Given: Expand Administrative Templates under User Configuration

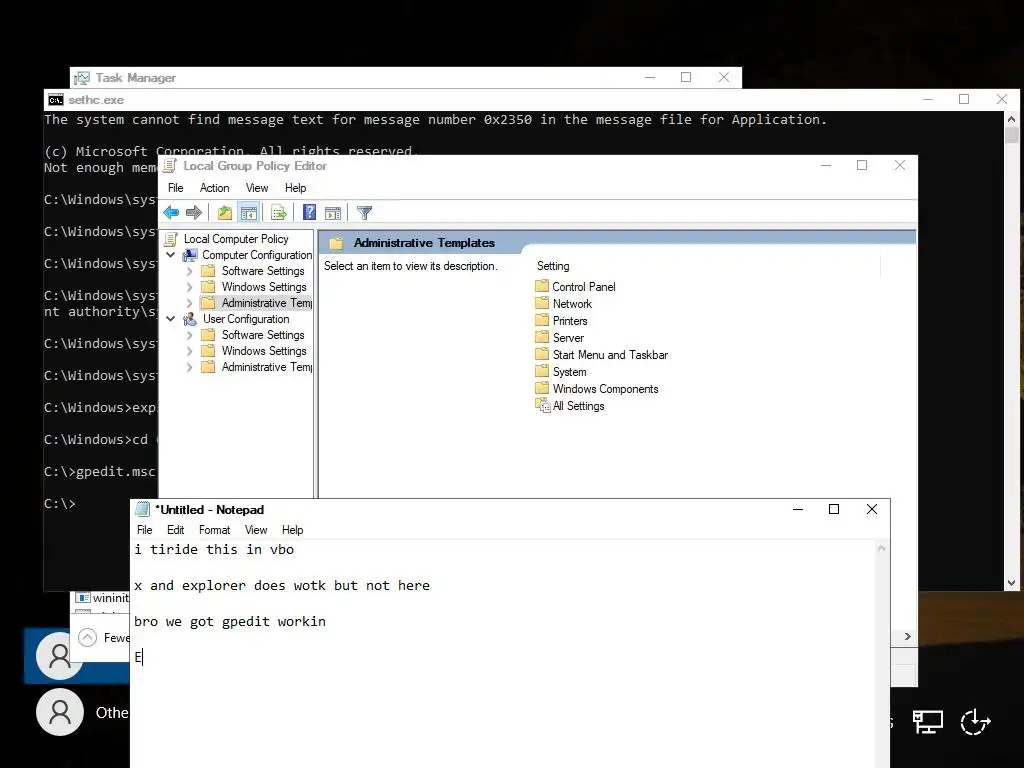Looking at the screenshot, I should coord(189,367).
